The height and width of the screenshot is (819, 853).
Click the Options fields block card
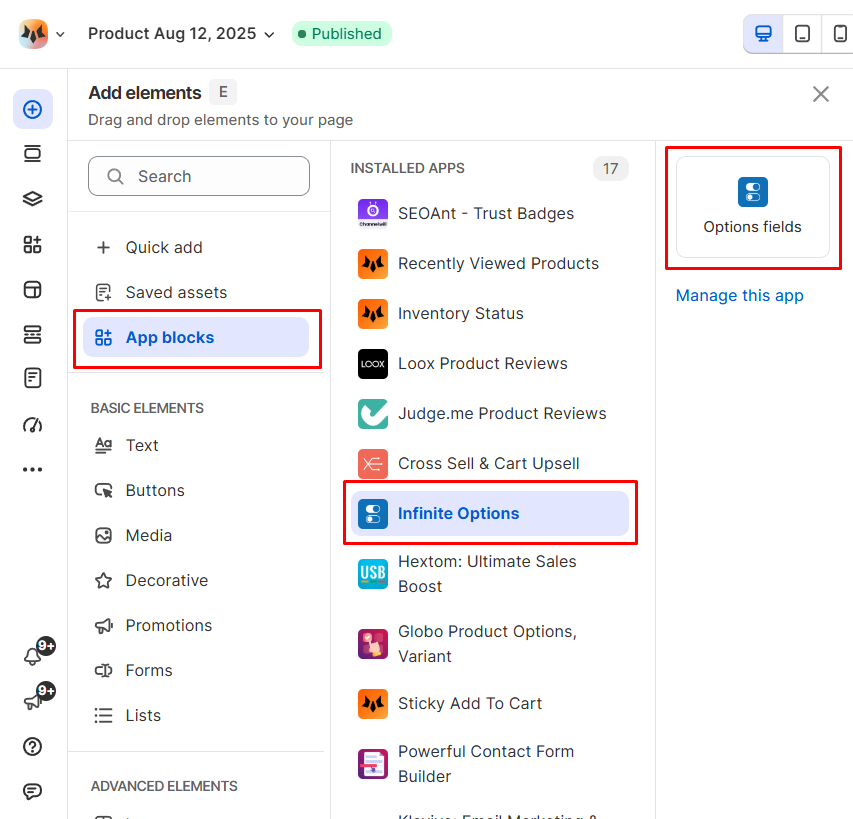click(752, 207)
